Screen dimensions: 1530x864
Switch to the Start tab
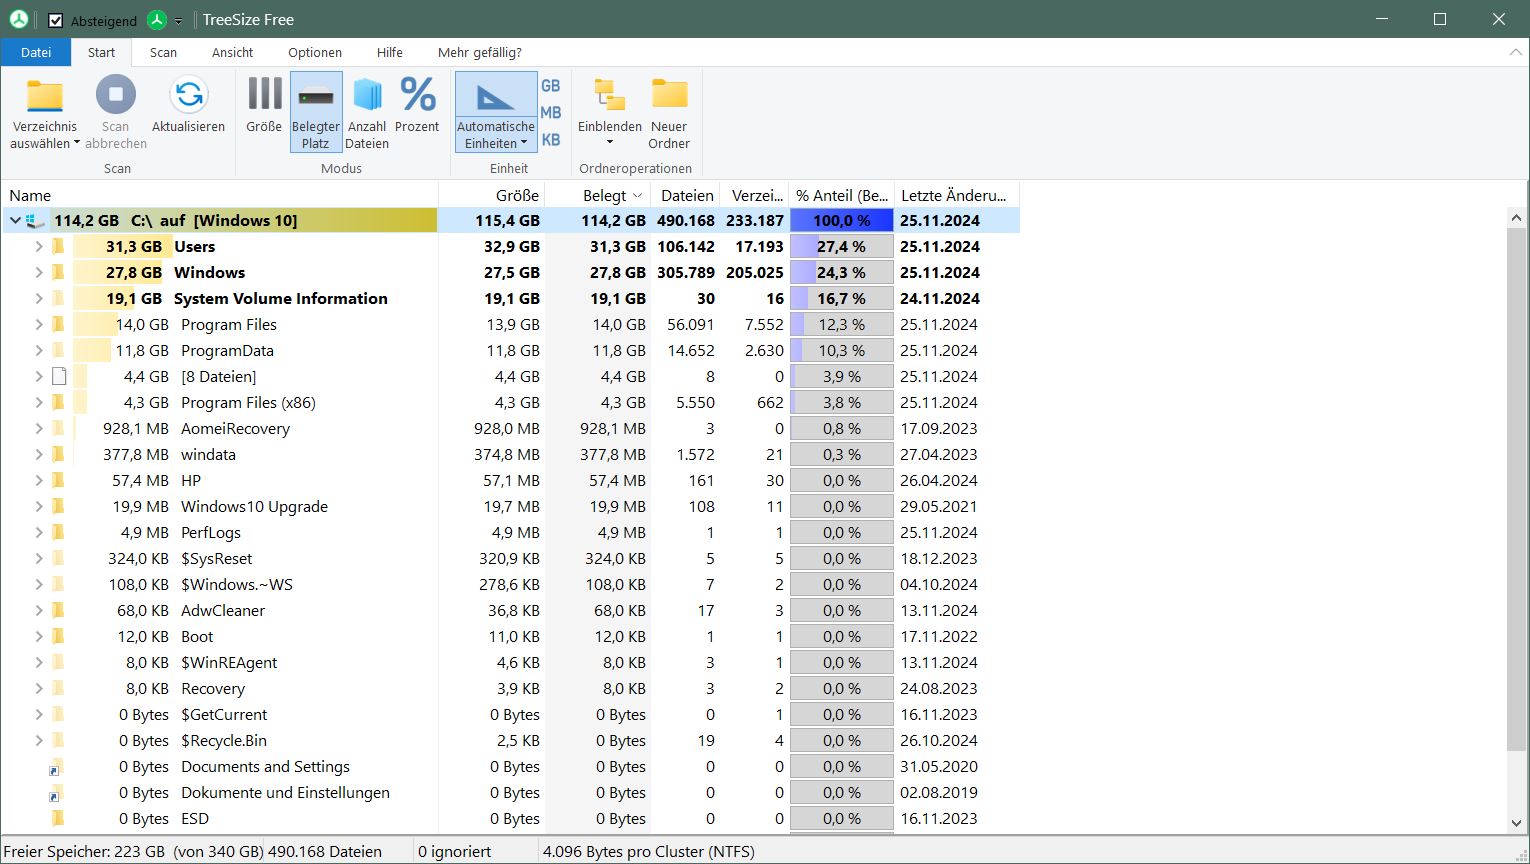[x=101, y=52]
